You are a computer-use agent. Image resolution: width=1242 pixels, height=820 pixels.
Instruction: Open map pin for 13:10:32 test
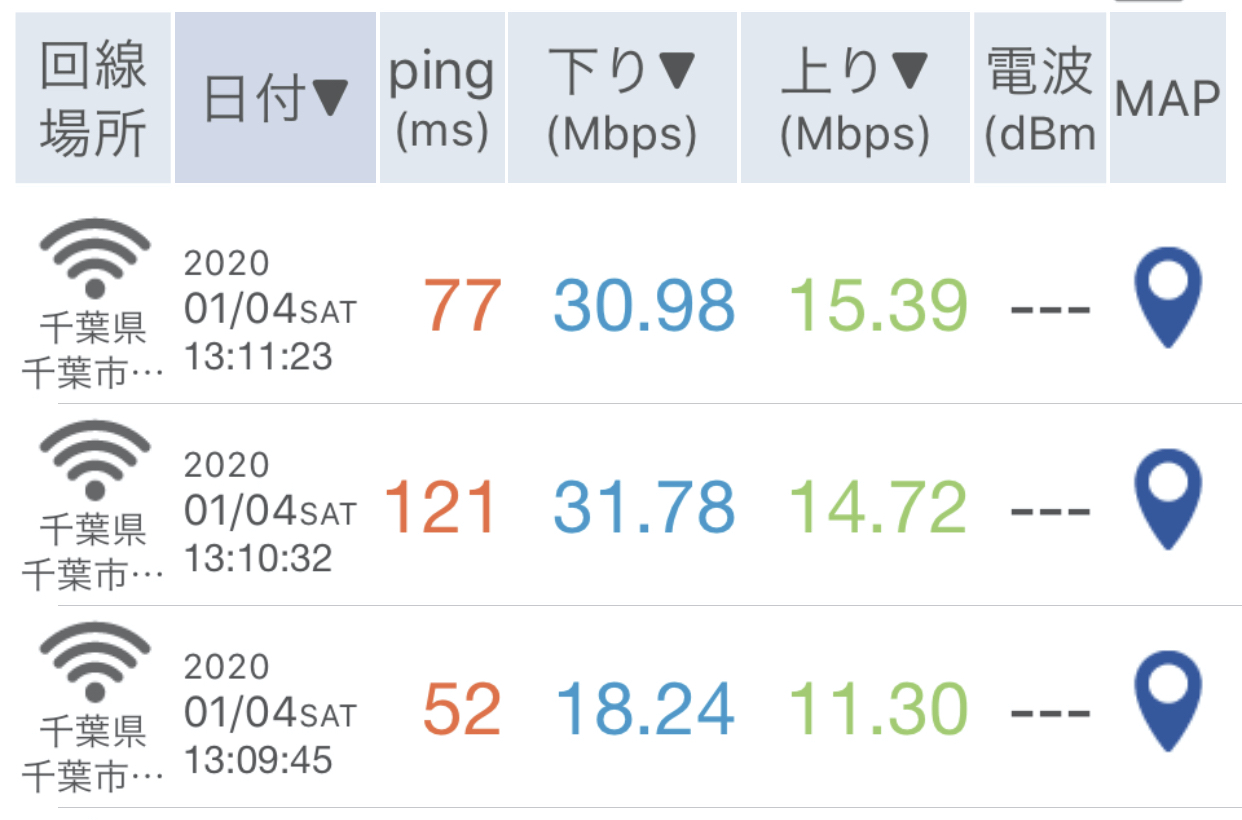click(1167, 499)
